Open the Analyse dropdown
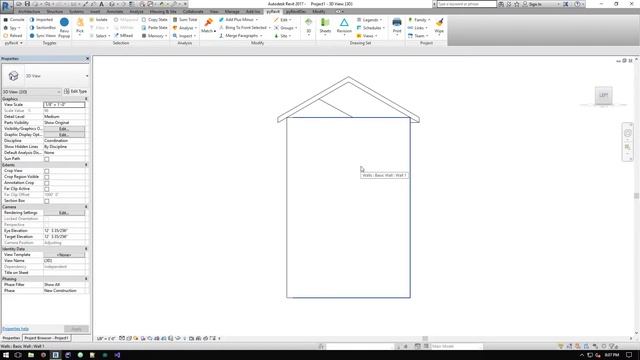 coord(185,28)
